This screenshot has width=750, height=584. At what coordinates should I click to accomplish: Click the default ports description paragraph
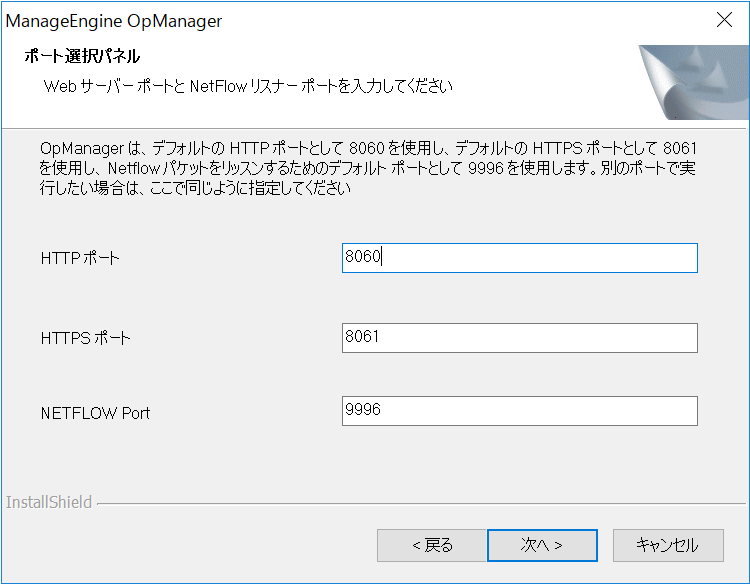368,168
